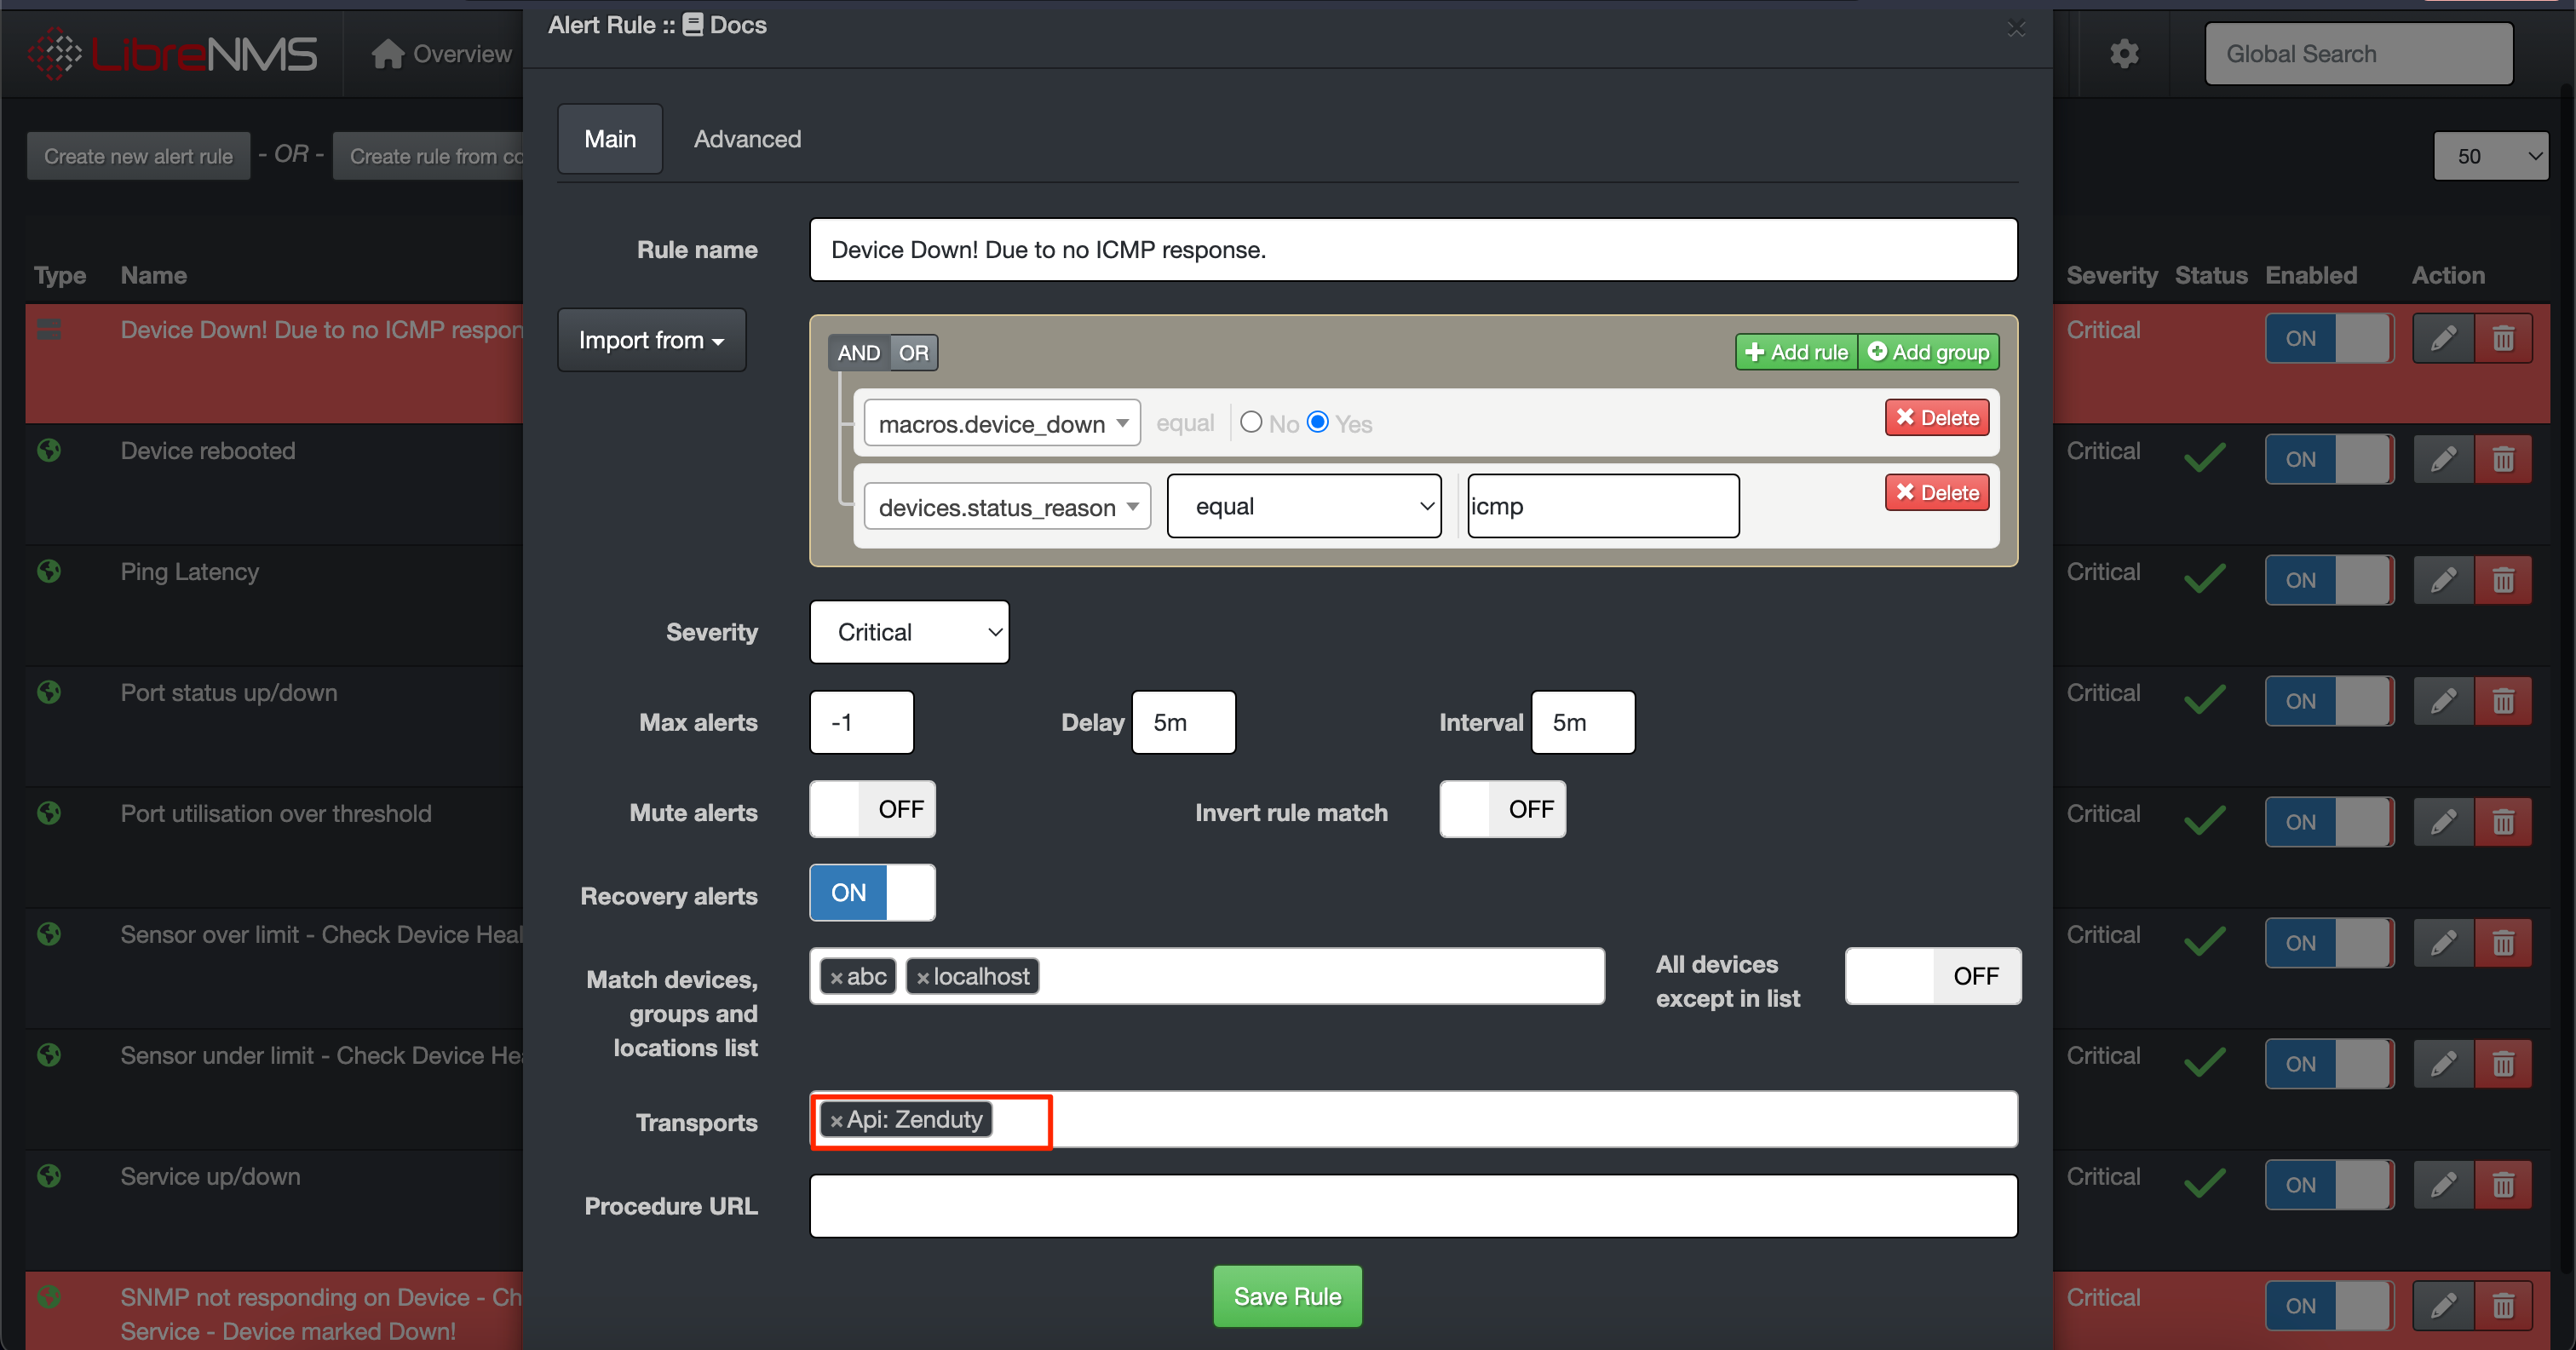Select the OR condition tab
Screen dimensions: 2576x1350
click(913, 353)
